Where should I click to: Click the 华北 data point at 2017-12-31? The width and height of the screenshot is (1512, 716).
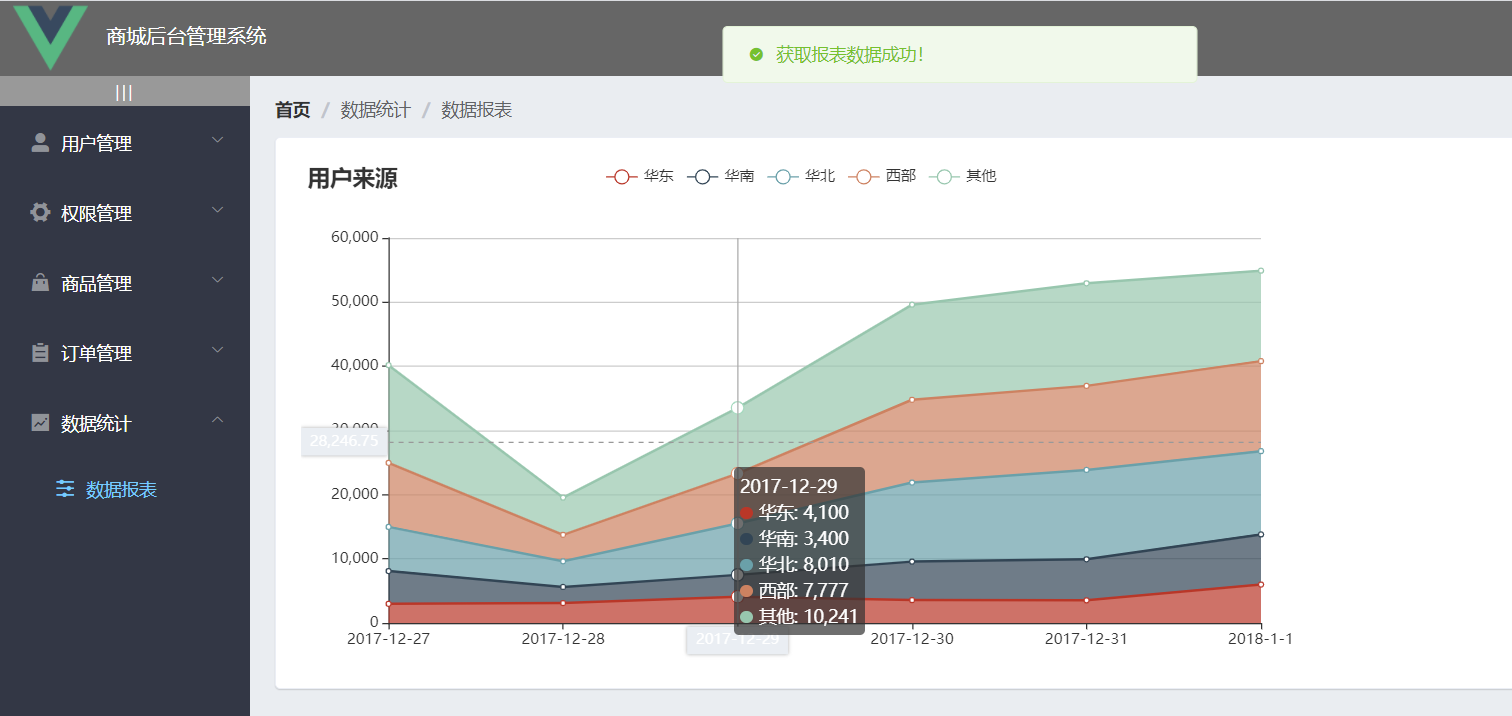point(1087,470)
